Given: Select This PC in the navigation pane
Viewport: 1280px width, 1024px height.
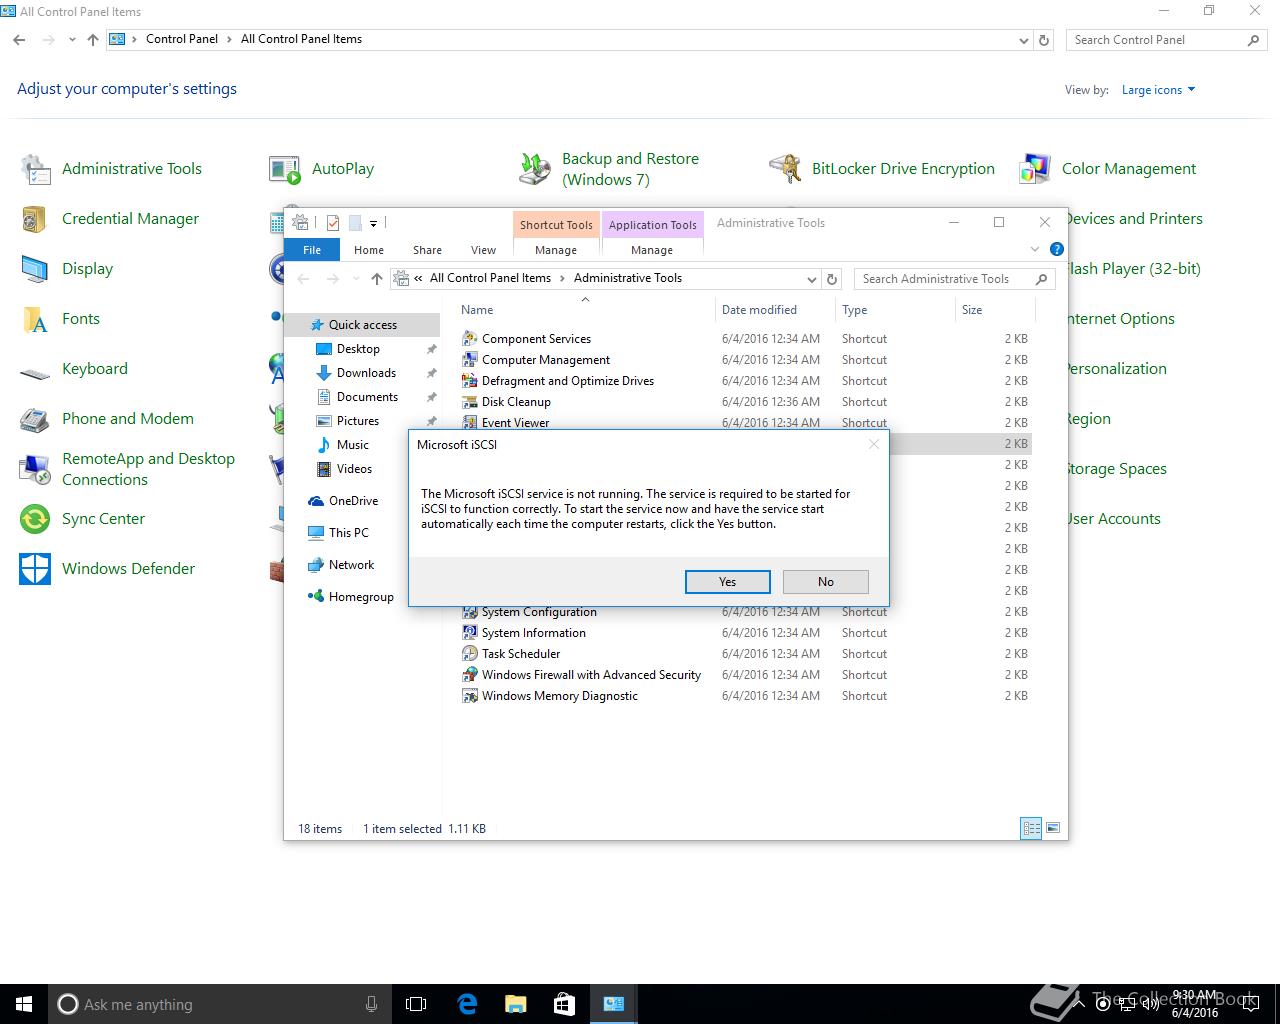Looking at the screenshot, I should click(348, 533).
